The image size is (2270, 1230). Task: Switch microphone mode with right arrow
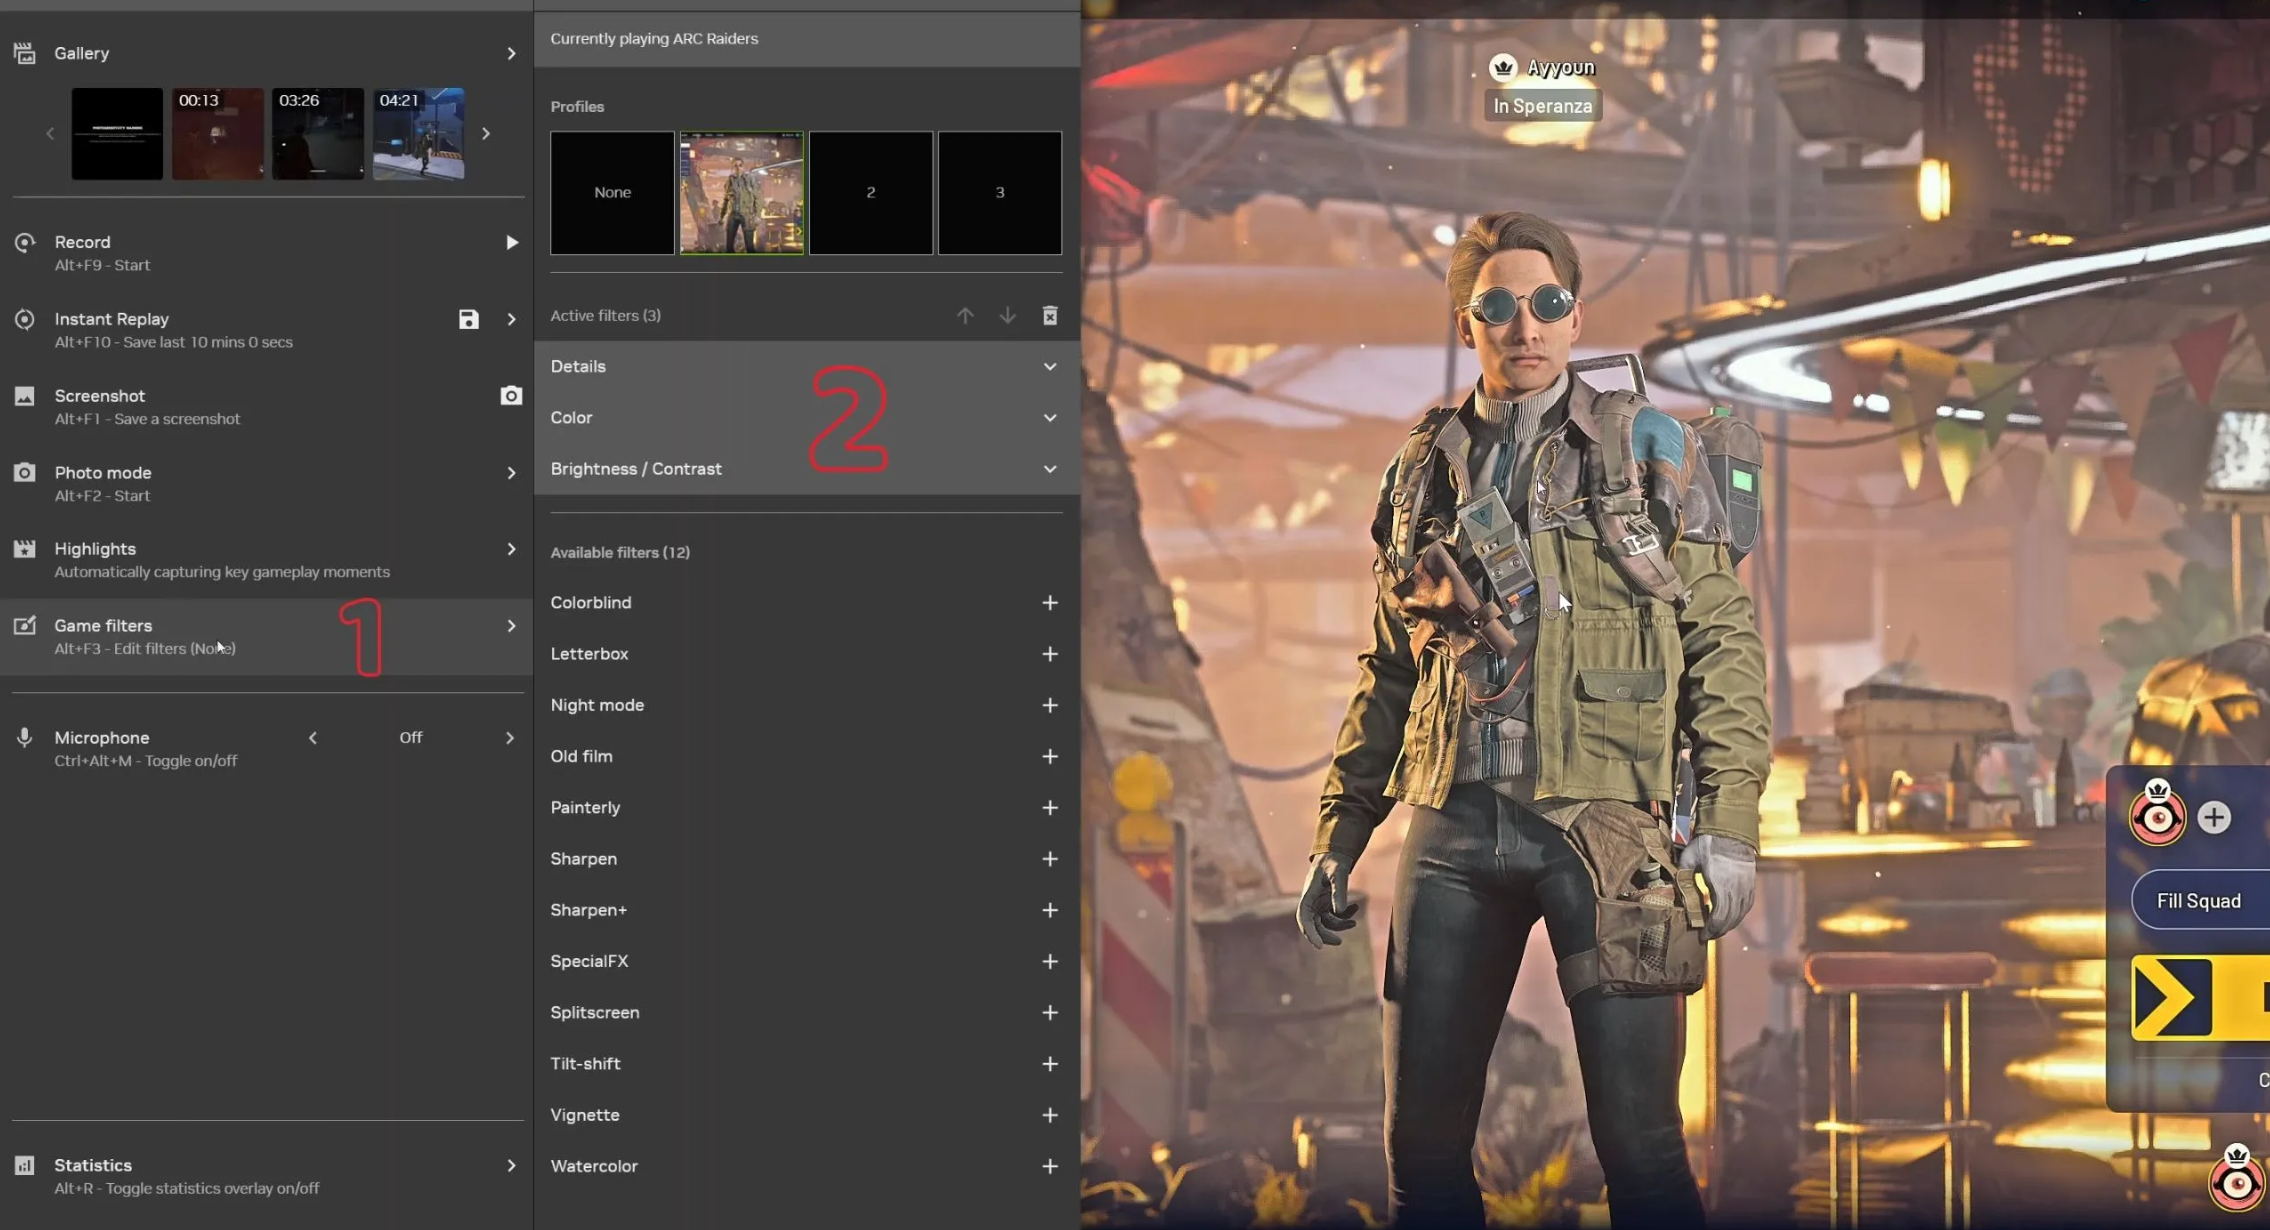click(510, 738)
